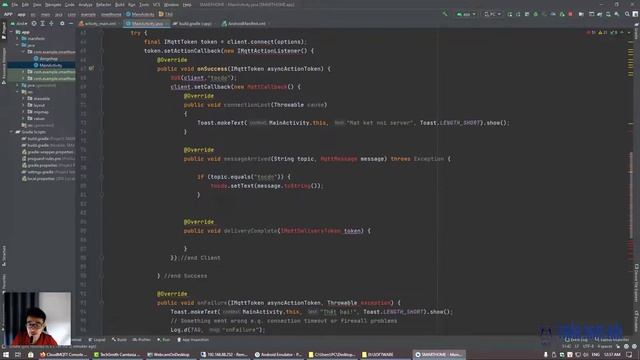Click the Select Opened File target icon
Image resolution: width=640 pixels, height=360 pixels.
coord(34,24)
